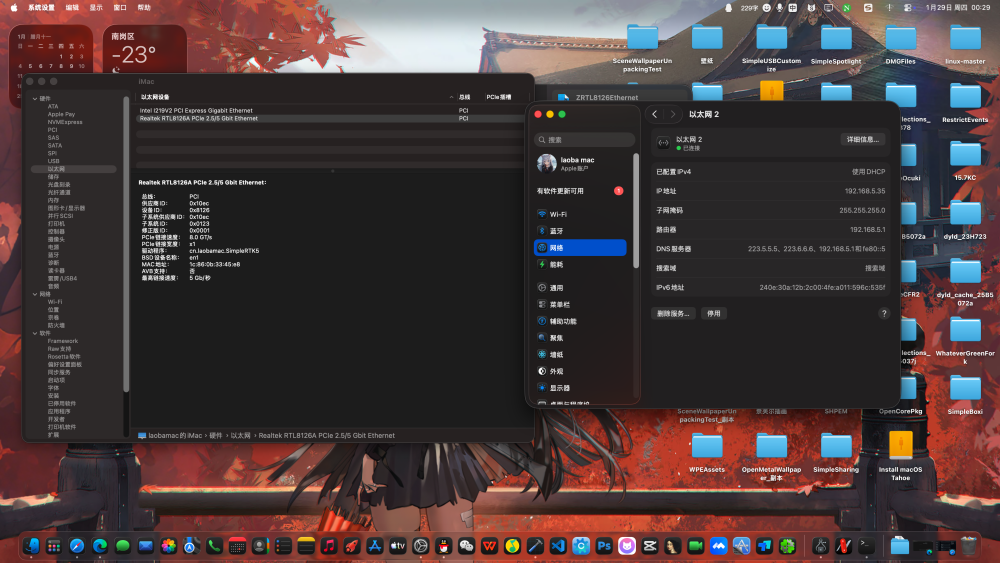The width and height of the screenshot is (1000, 563).
Task: Open the 系统设置 app menu
Action: [x=41, y=8]
